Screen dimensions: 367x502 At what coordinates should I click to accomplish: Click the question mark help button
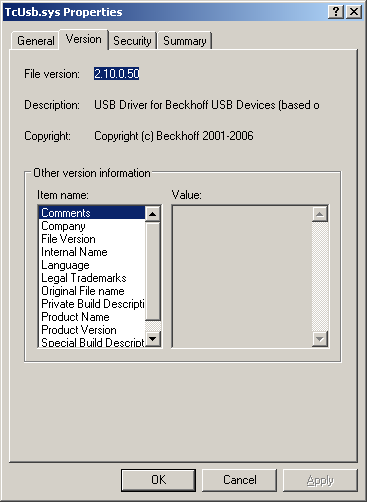point(336,12)
